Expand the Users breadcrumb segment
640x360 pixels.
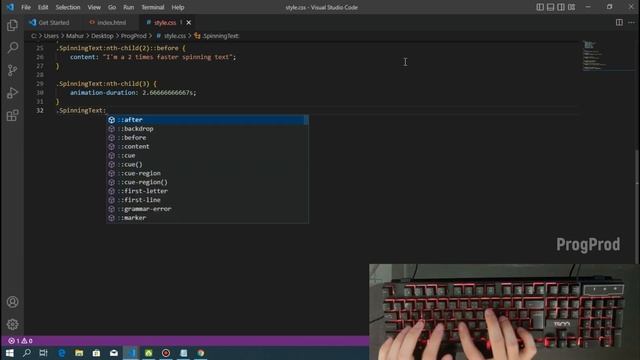pos(51,36)
